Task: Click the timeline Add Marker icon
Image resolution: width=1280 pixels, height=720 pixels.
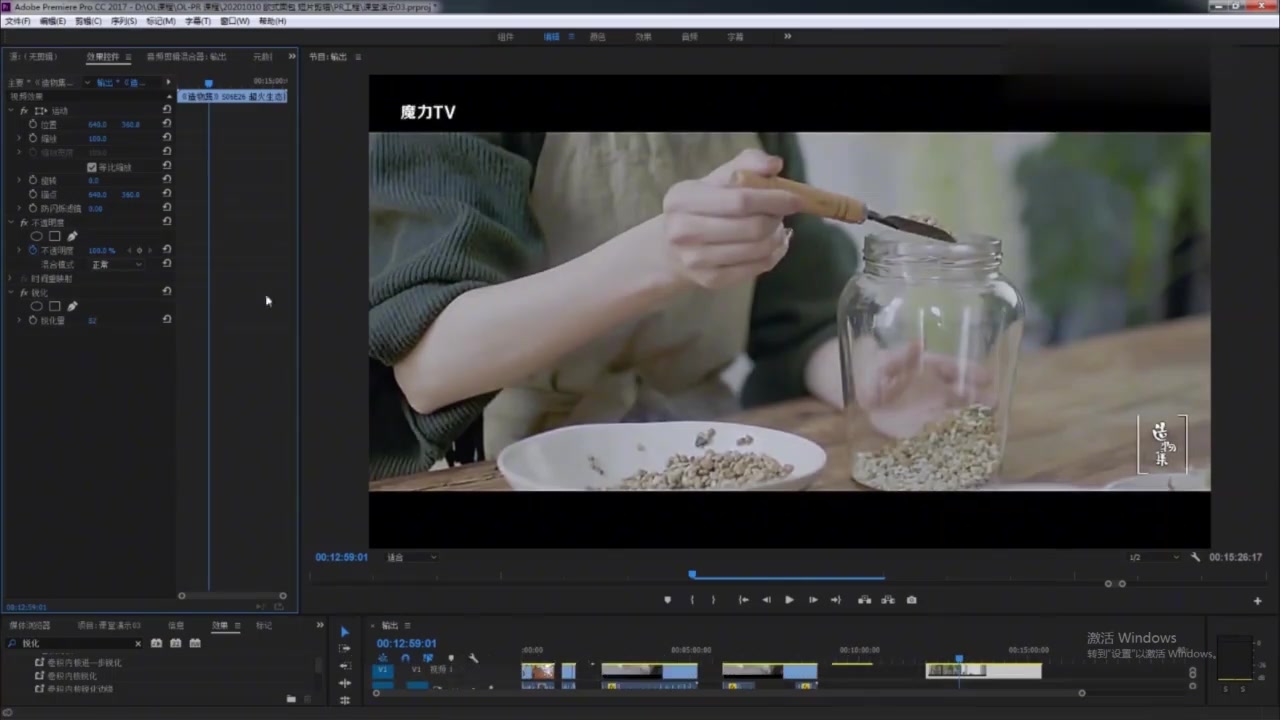Action: [451, 658]
